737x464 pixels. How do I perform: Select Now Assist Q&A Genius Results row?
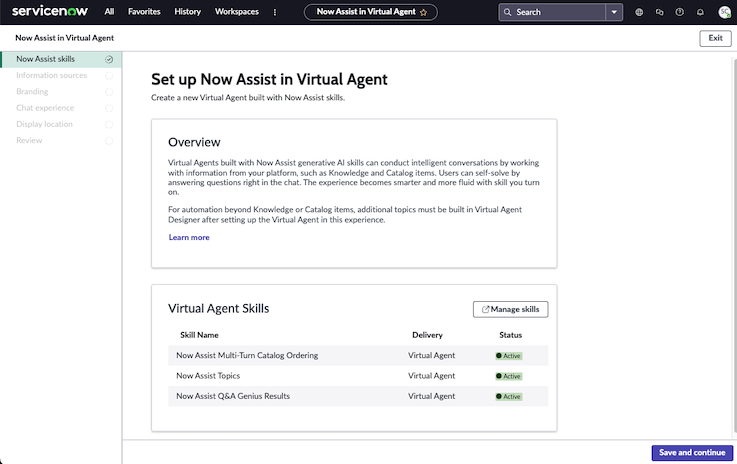[358, 396]
